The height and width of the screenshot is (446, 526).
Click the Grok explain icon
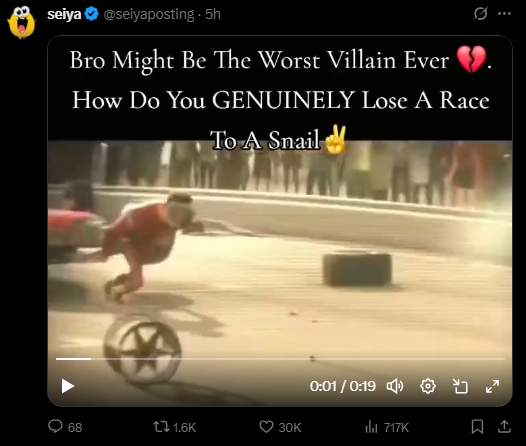coord(480,14)
